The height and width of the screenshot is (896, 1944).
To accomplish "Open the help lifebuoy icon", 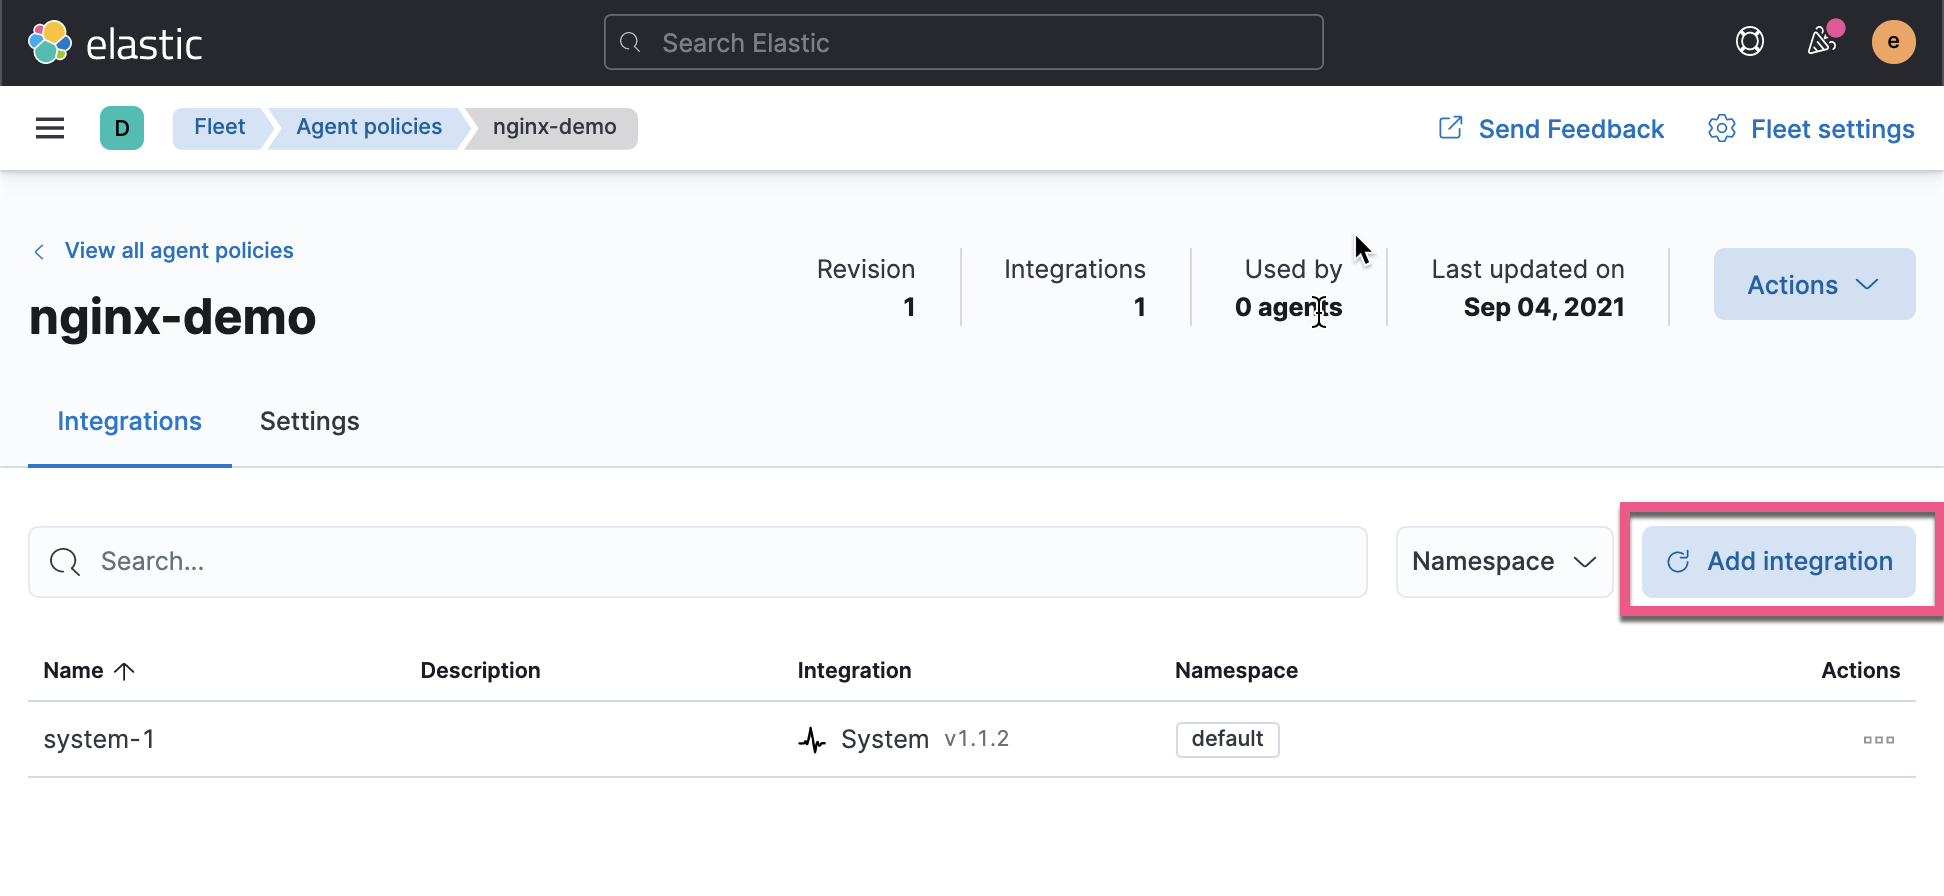I will pos(1750,42).
